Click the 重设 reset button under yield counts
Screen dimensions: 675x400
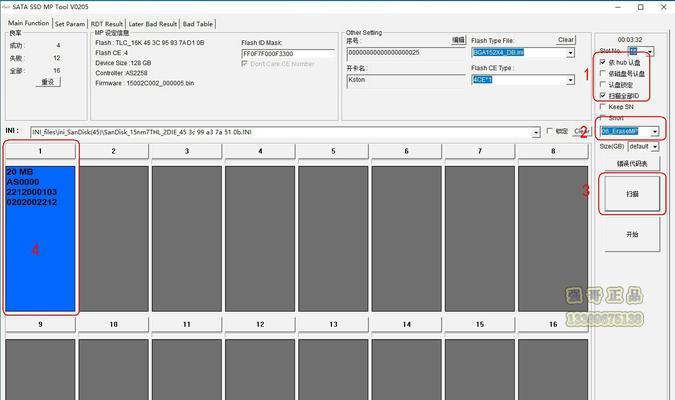48,82
